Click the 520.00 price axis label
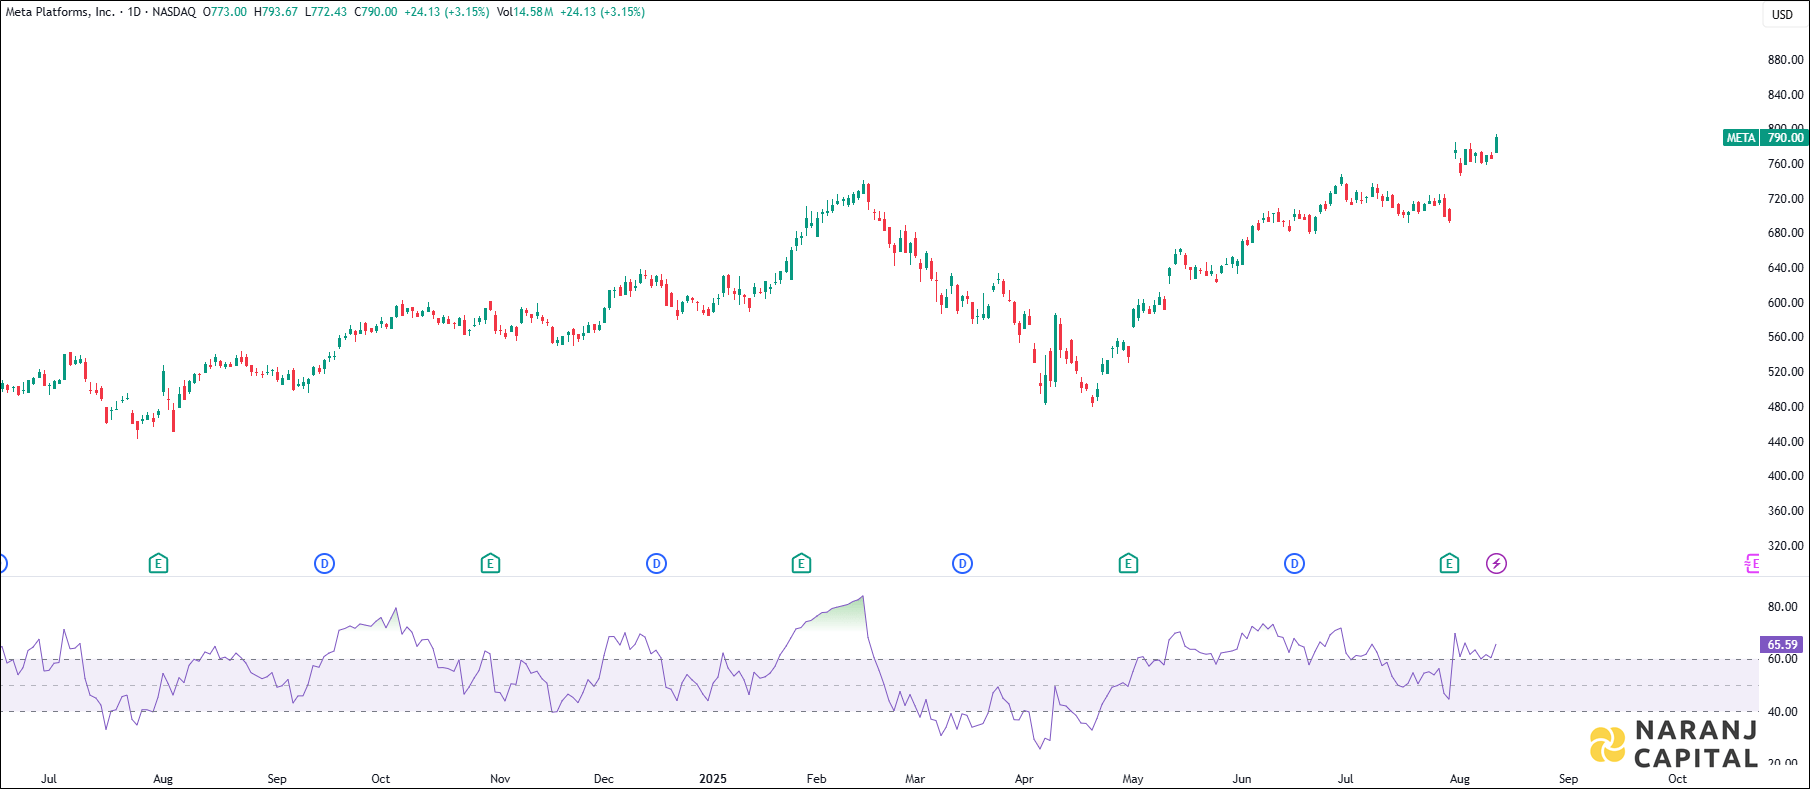 tap(1786, 372)
